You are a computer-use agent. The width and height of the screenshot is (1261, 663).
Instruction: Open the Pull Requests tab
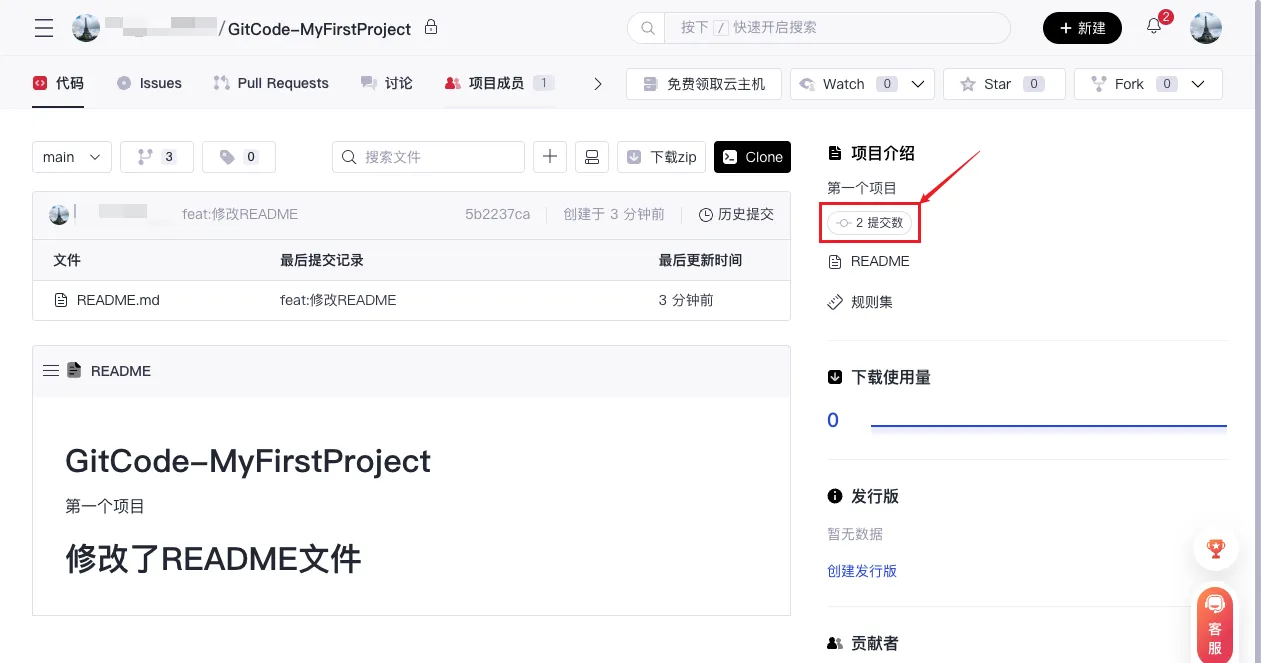[271, 84]
